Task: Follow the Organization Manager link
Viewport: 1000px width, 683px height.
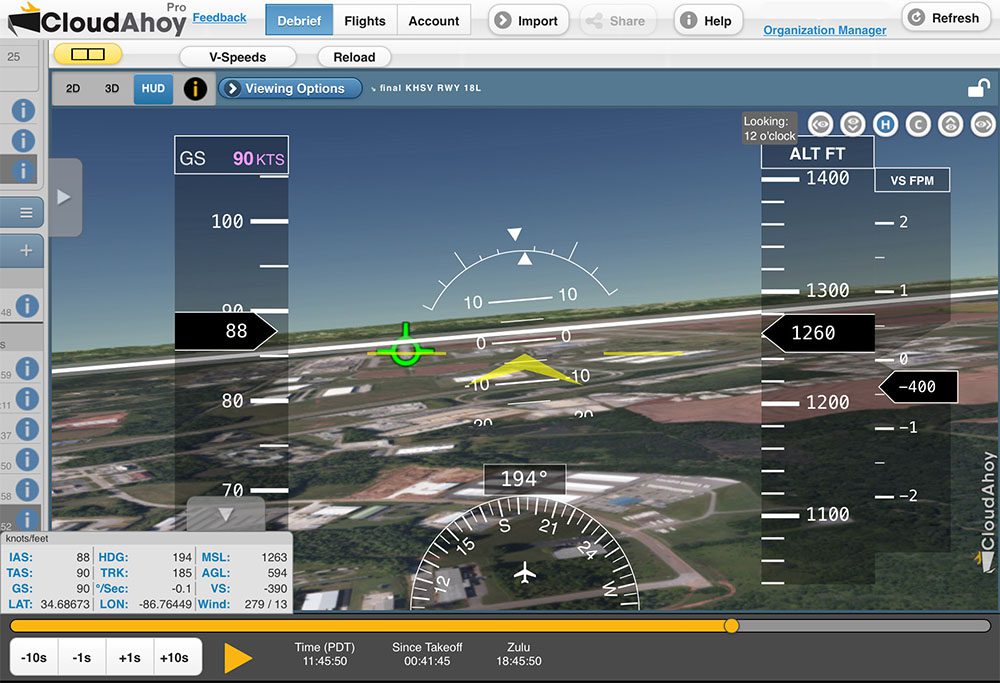Action: 825,30
